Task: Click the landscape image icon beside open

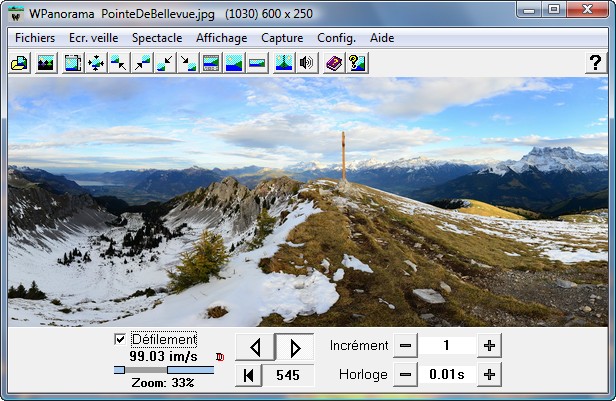Action: tap(45, 63)
